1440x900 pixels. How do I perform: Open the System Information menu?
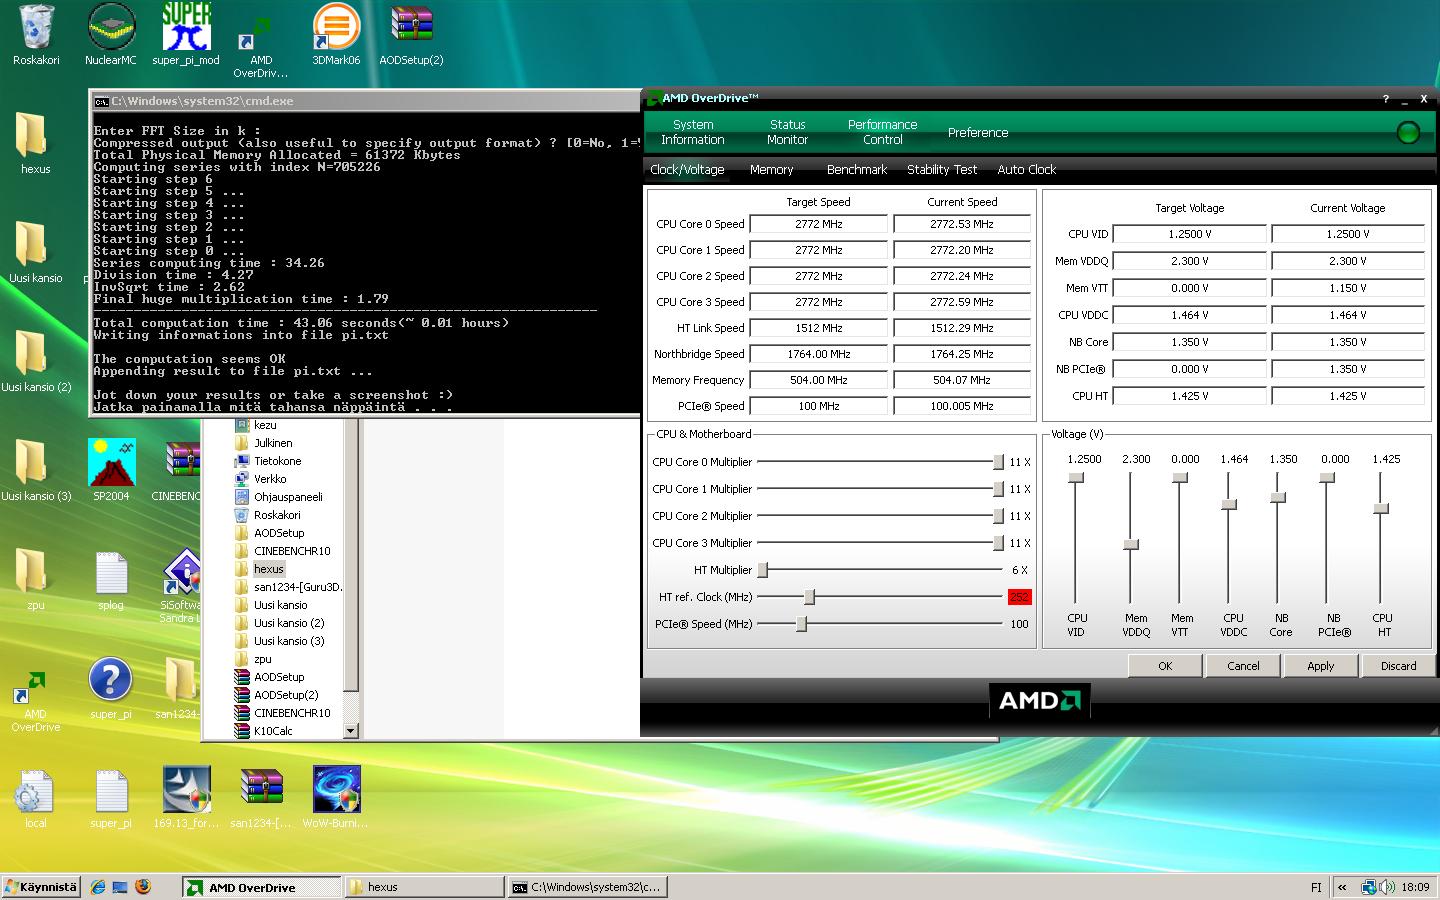click(693, 132)
